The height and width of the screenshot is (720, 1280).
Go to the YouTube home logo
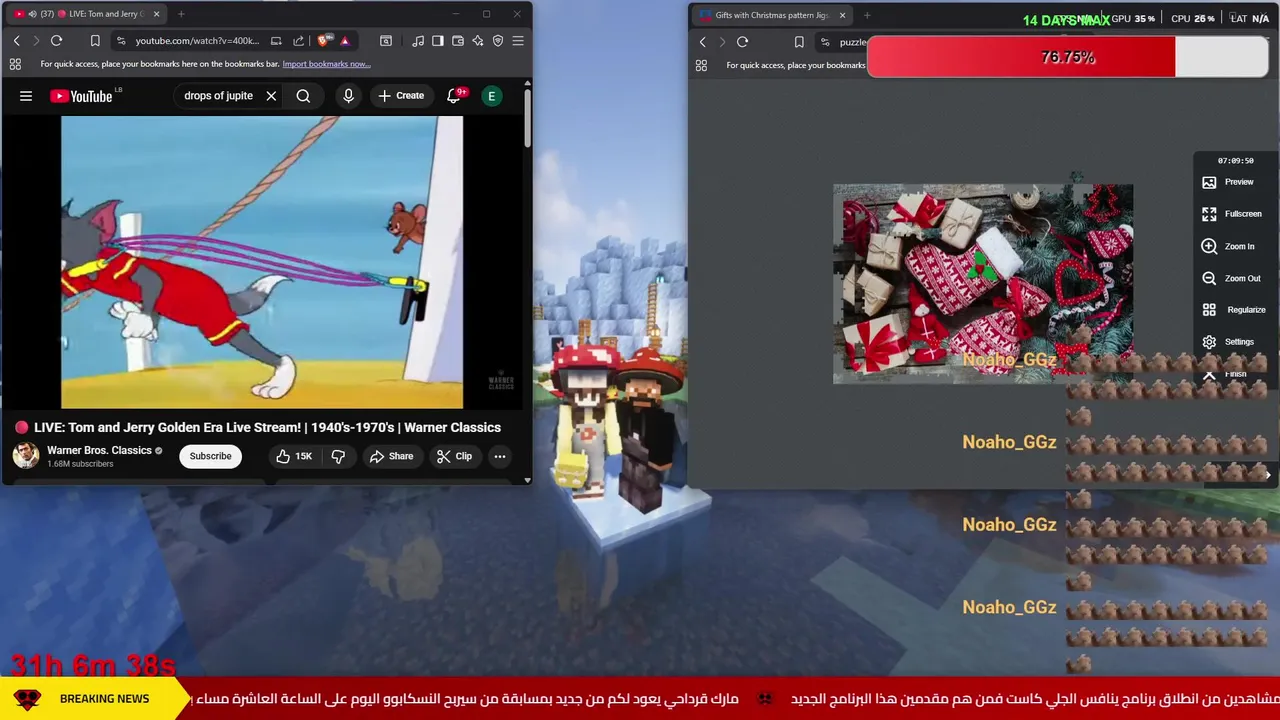[x=83, y=96]
